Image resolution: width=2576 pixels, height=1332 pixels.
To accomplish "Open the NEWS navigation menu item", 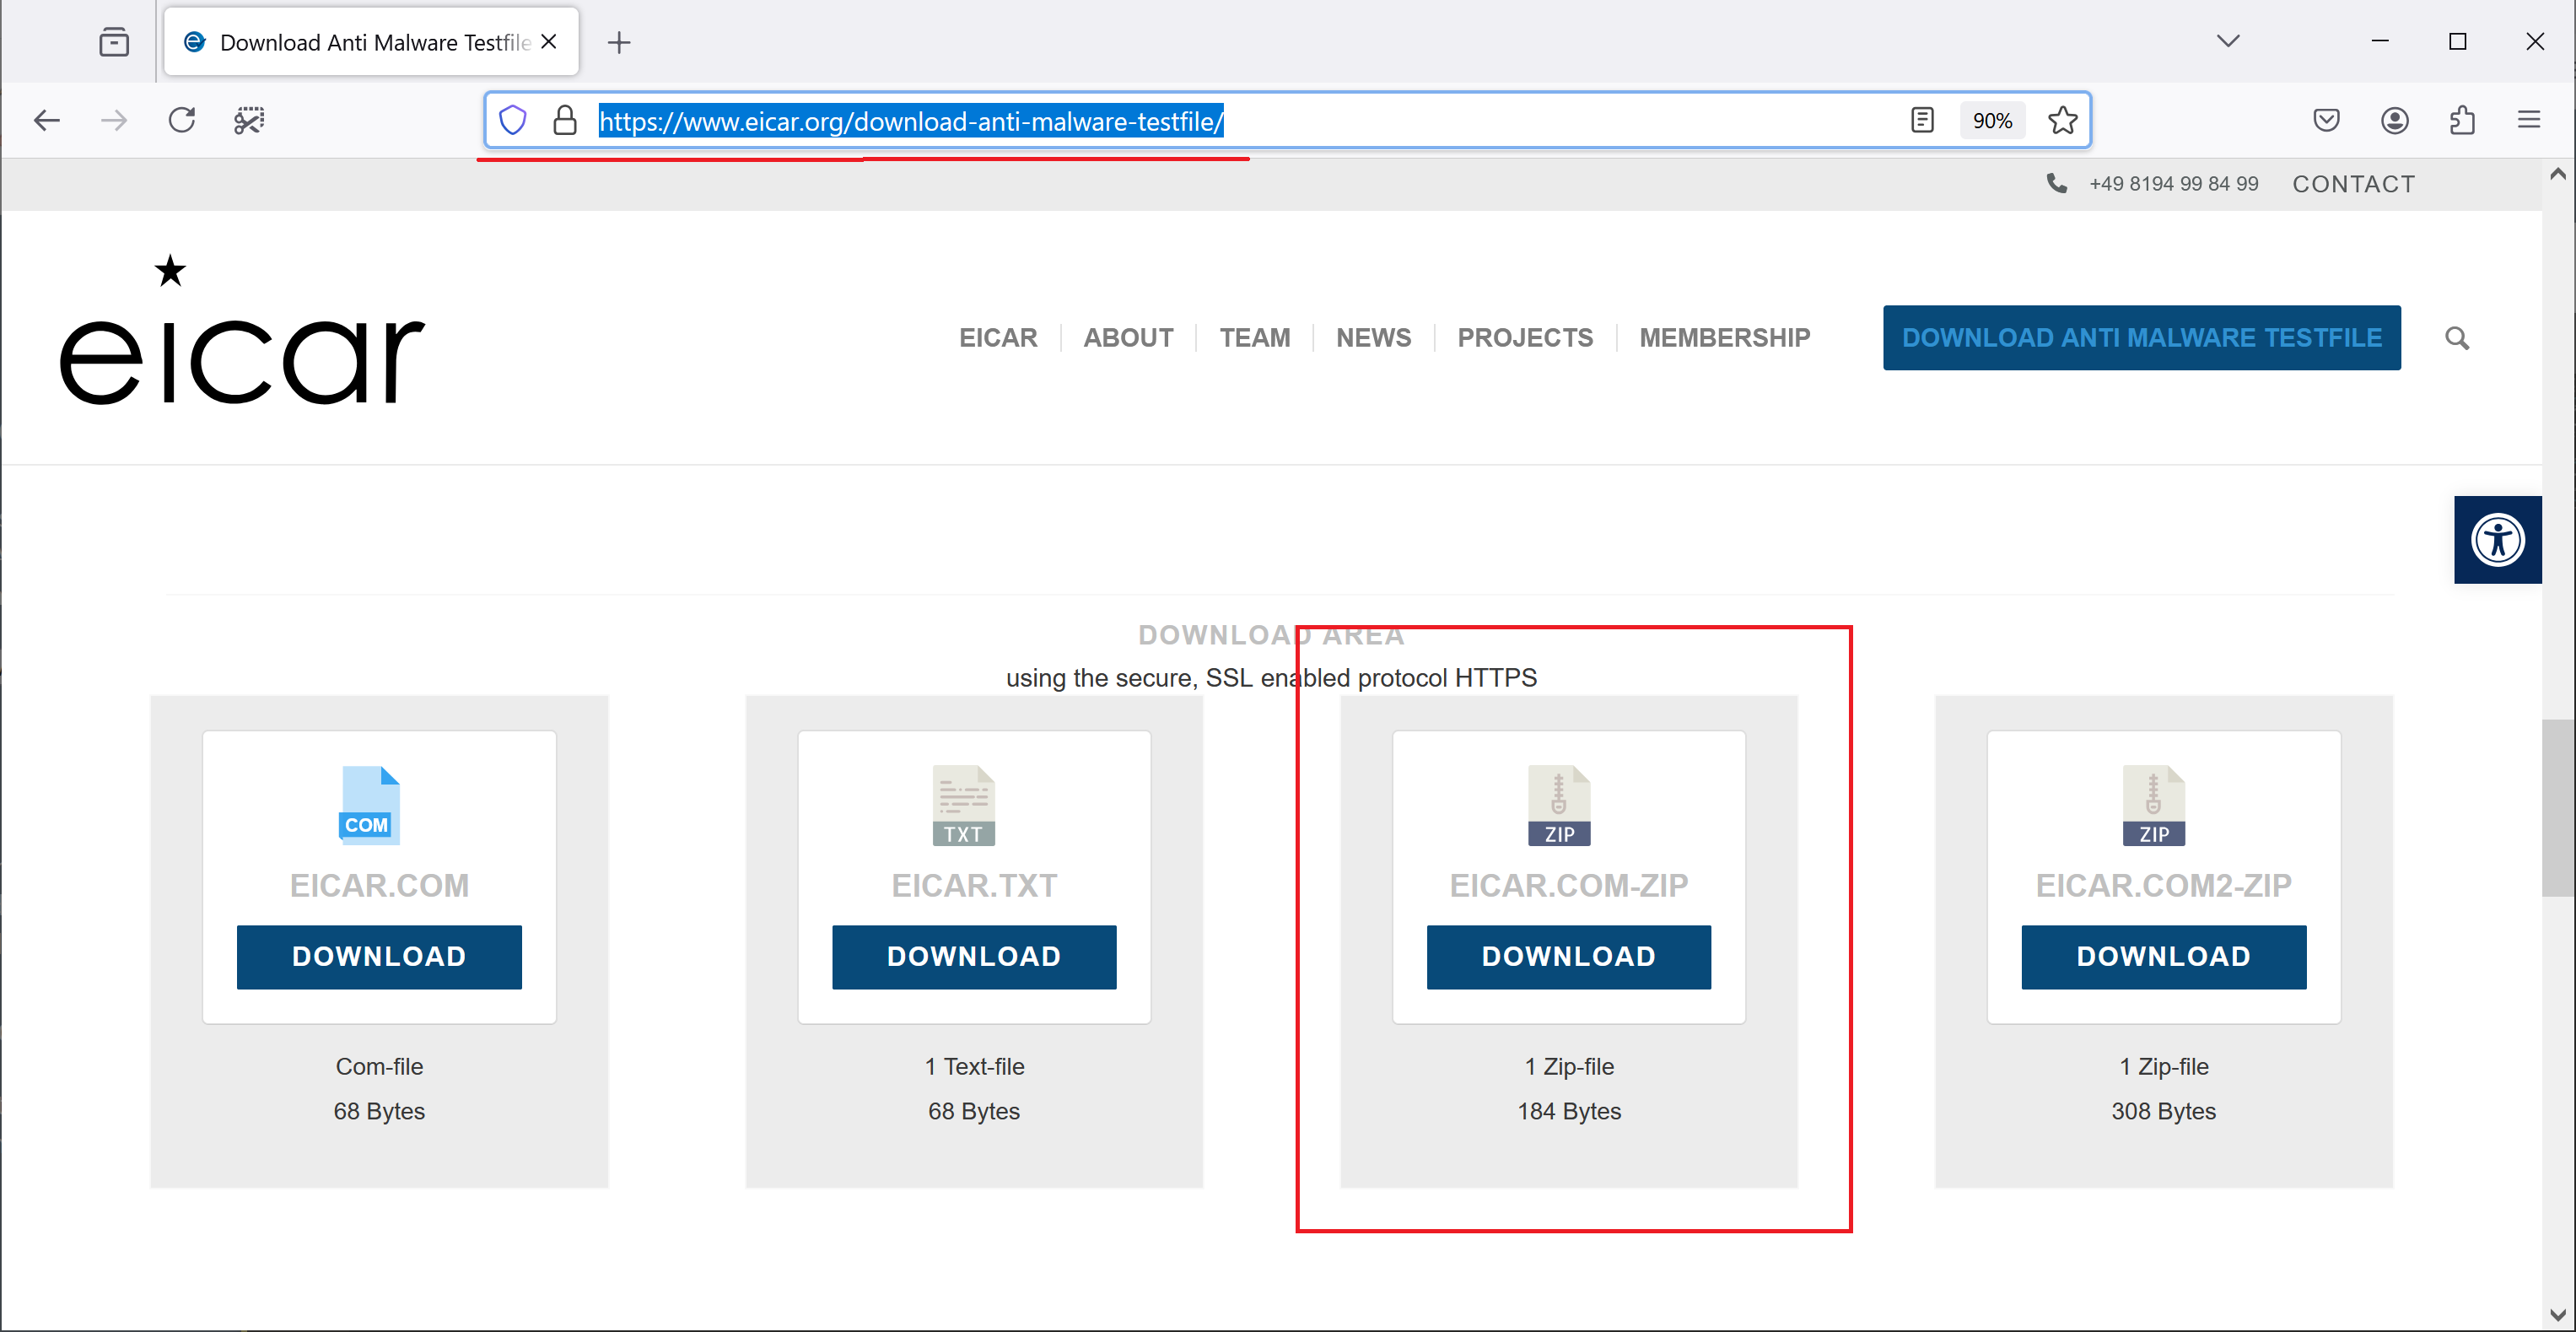I will click(1373, 338).
